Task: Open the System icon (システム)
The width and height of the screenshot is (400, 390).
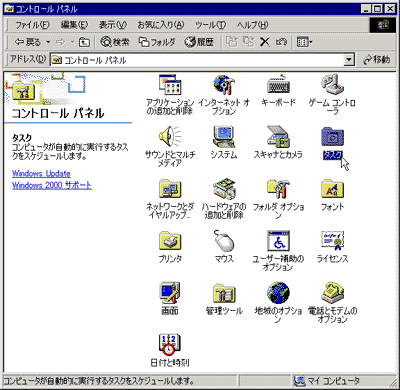Action: 224,137
